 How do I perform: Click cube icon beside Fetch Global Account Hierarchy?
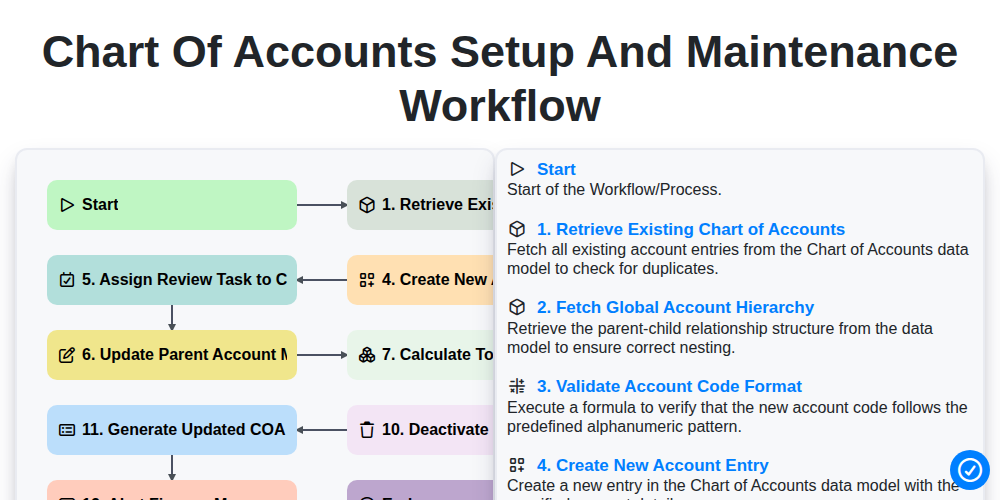517,307
